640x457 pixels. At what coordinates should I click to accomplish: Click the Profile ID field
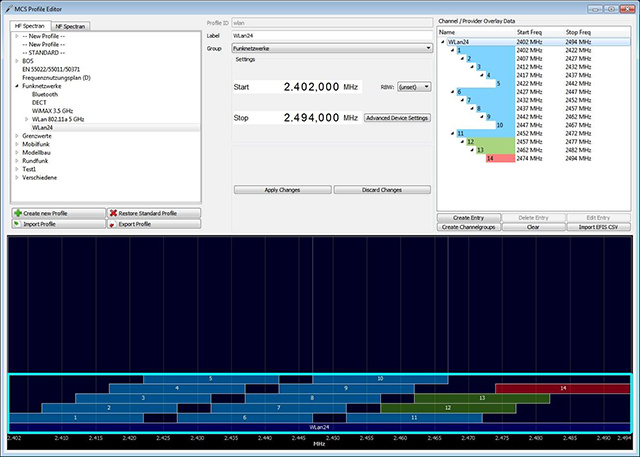[332, 23]
